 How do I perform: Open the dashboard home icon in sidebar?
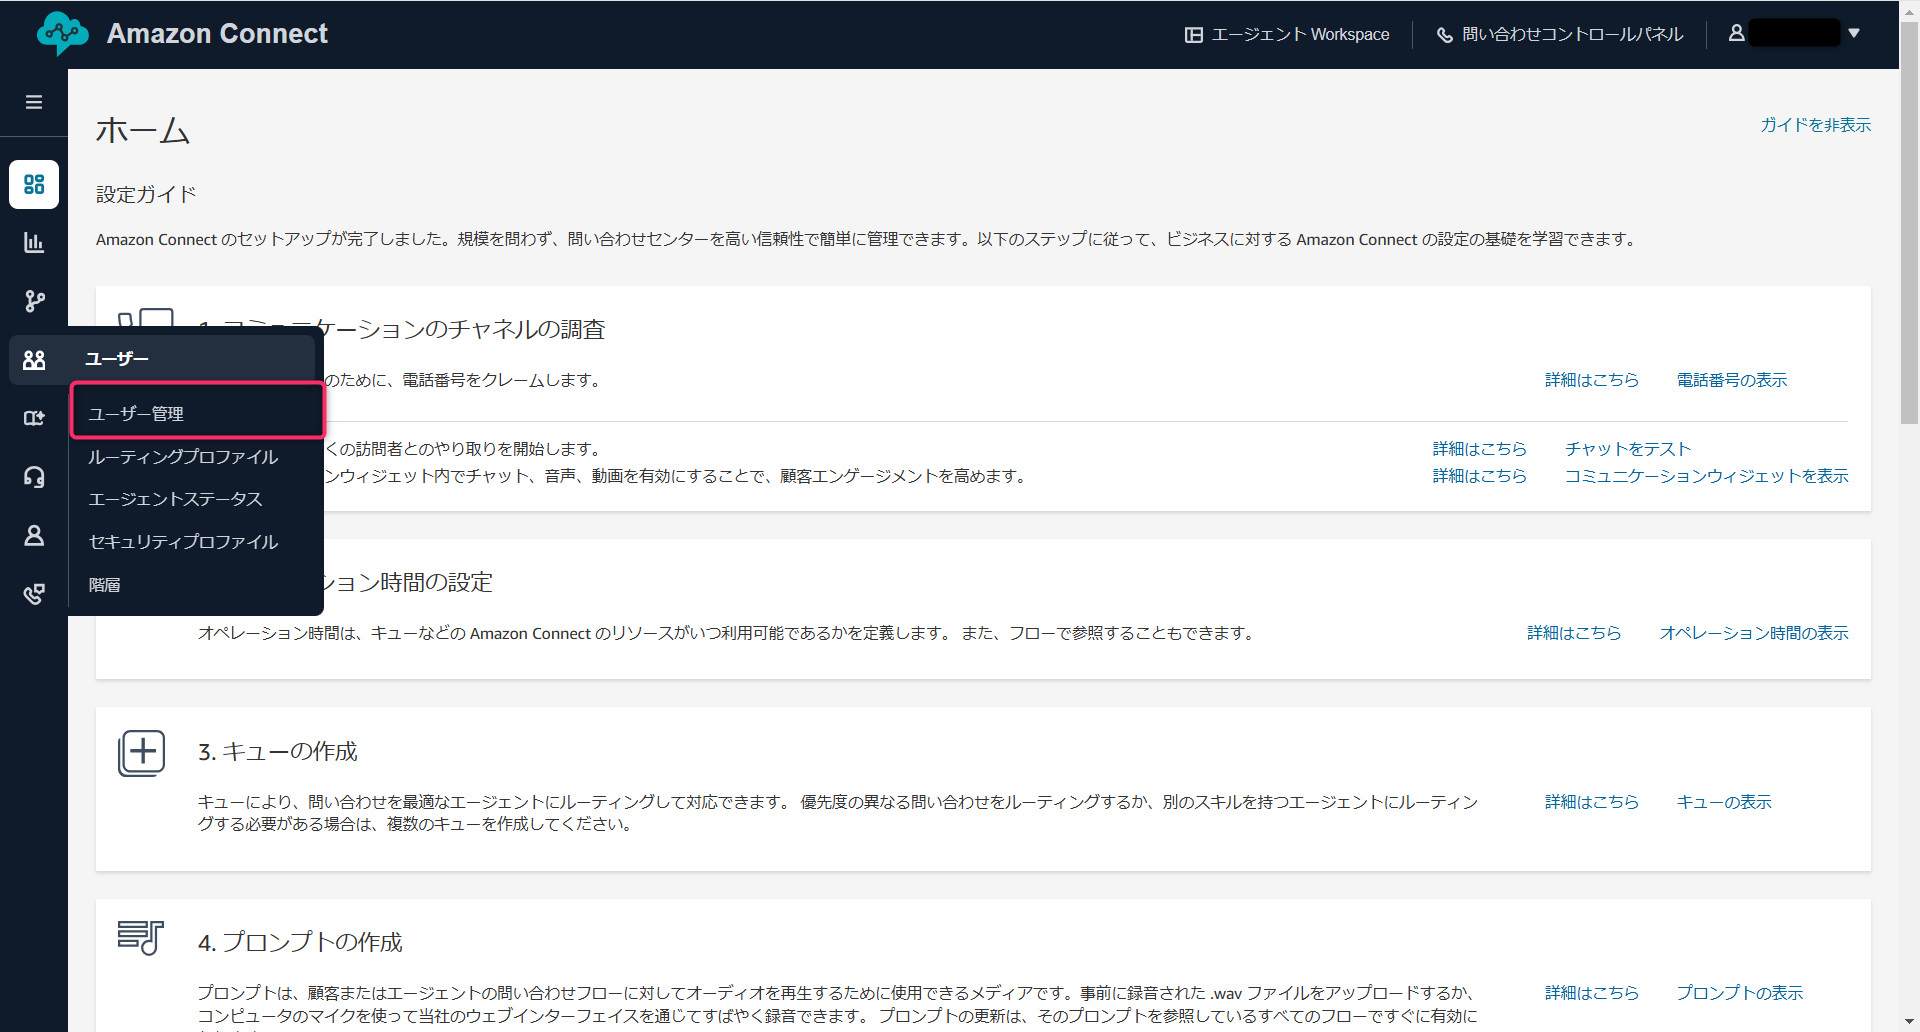point(34,185)
